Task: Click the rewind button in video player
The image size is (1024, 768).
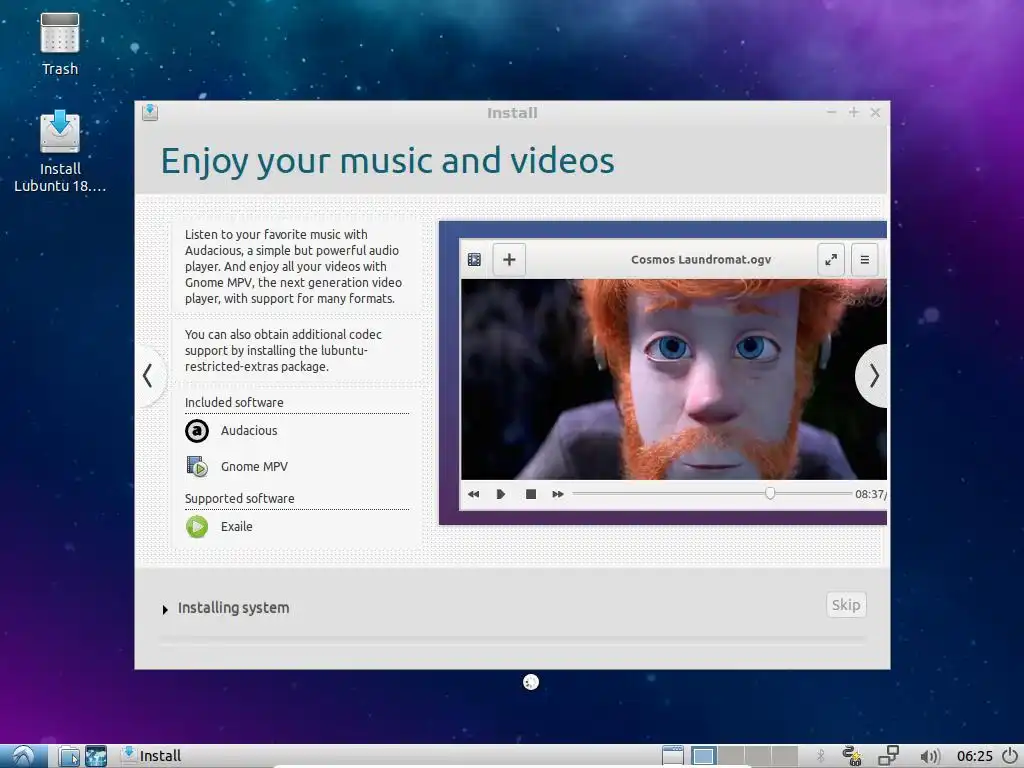Action: (x=473, y=494)
